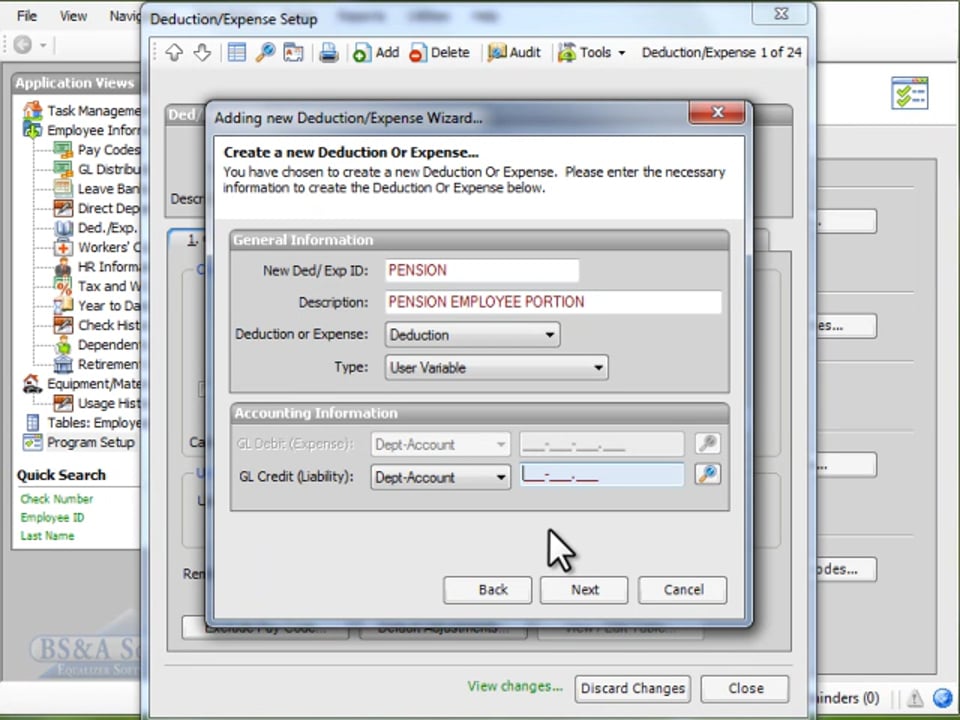Screen dimensions: 960x720
Task: Click the ID card lookup toolbar icon
Action: [293, 53]
